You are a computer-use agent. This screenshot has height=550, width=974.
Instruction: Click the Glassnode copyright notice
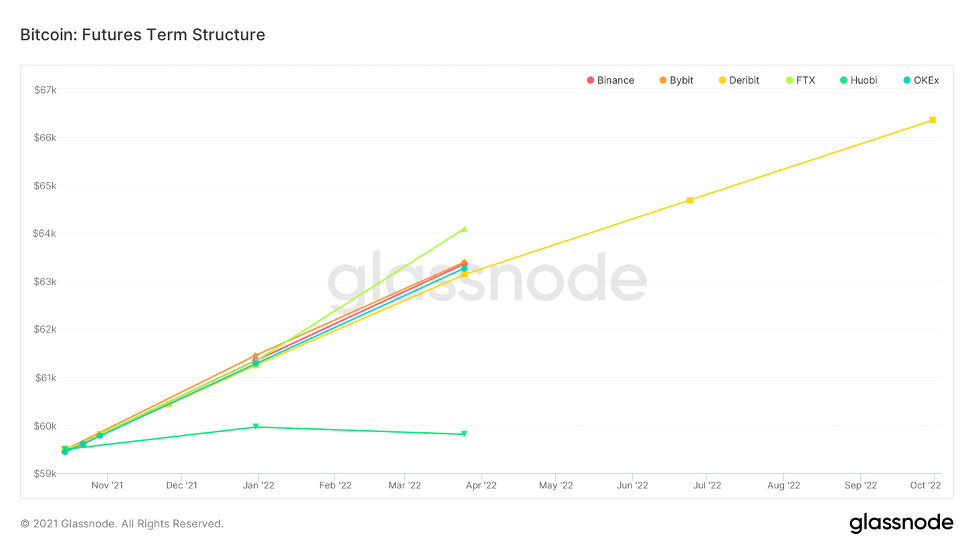pyautogui.click(x=122, y=524)
